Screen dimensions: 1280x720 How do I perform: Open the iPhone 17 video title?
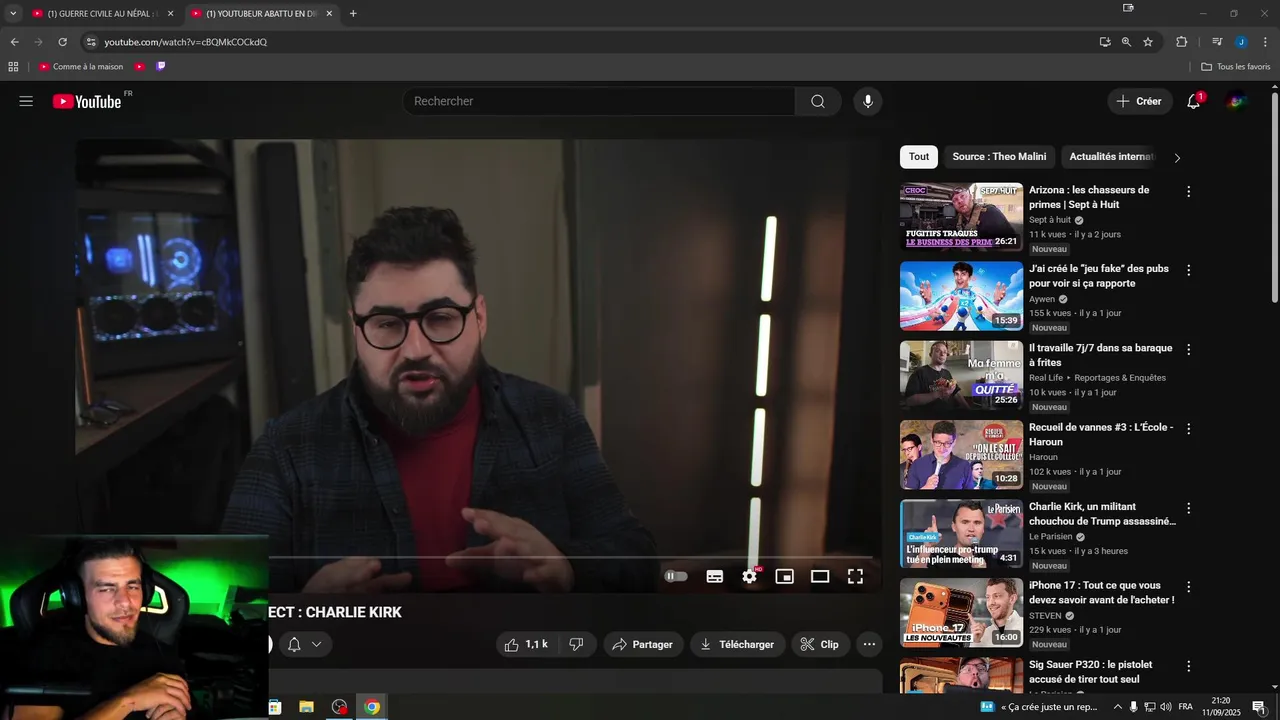click(1101, 592)
